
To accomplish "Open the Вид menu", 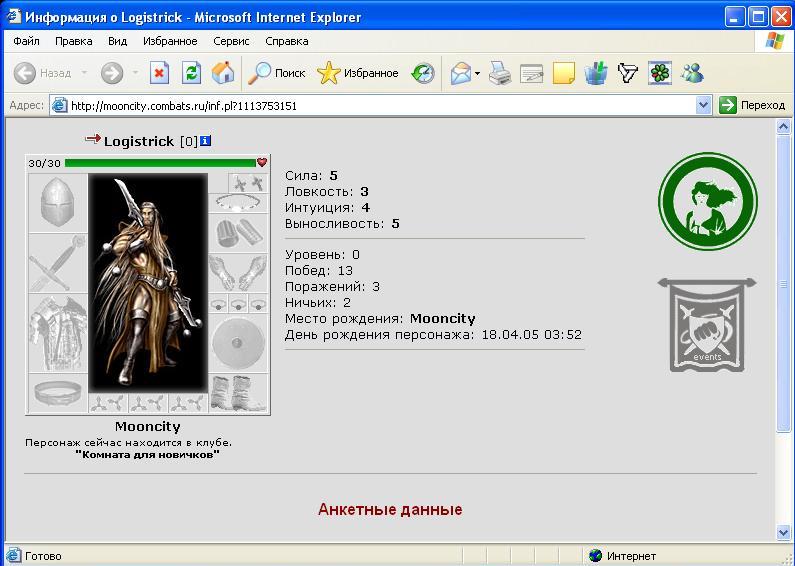I will point(117,41).
